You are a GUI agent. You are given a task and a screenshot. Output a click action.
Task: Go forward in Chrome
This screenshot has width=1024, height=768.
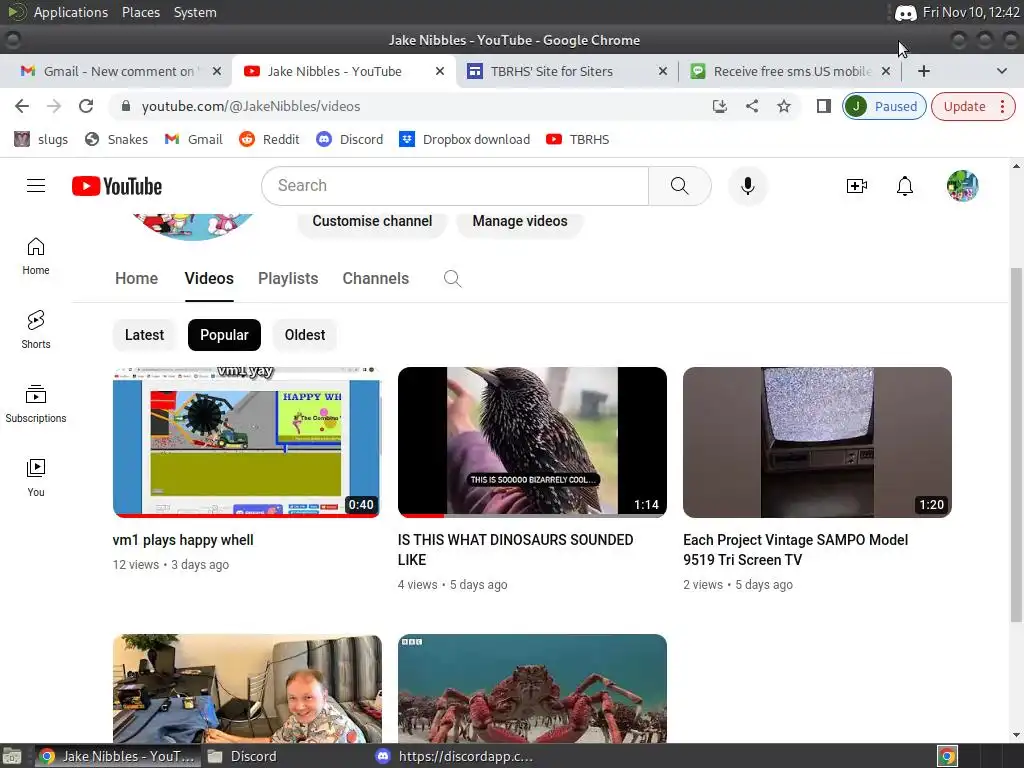(54, 106)
